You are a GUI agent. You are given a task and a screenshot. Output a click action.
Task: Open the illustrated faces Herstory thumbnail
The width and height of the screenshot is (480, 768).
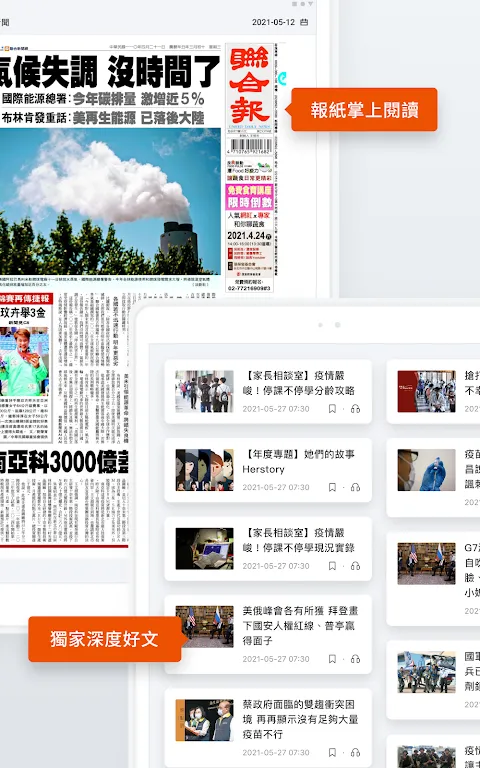click(204, 470)
